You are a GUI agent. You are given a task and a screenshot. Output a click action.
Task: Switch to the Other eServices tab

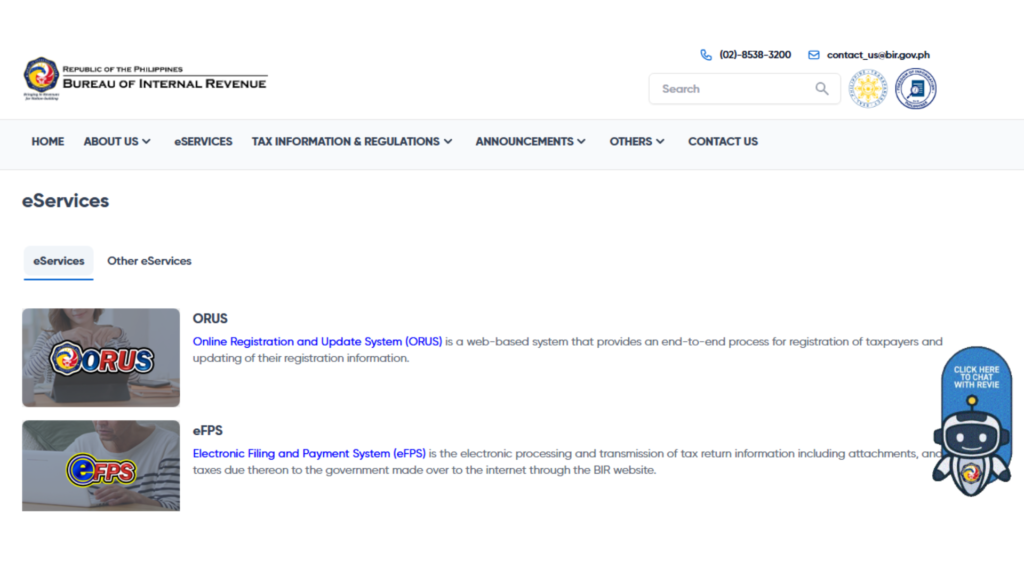[x=150, y=261]
